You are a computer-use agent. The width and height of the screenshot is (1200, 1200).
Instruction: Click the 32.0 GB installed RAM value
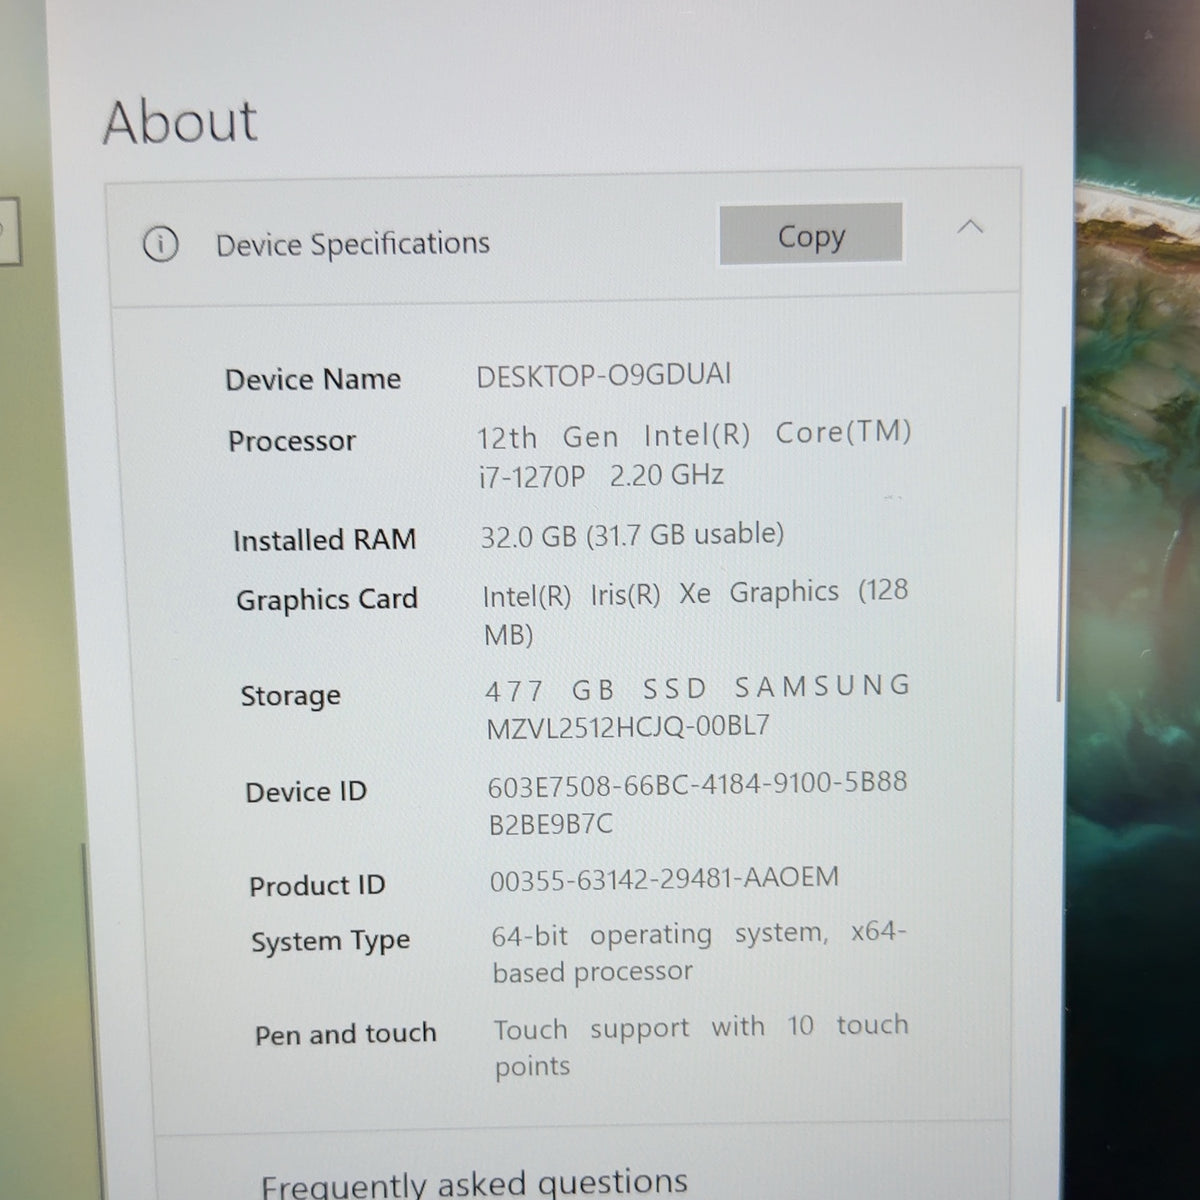632,535
